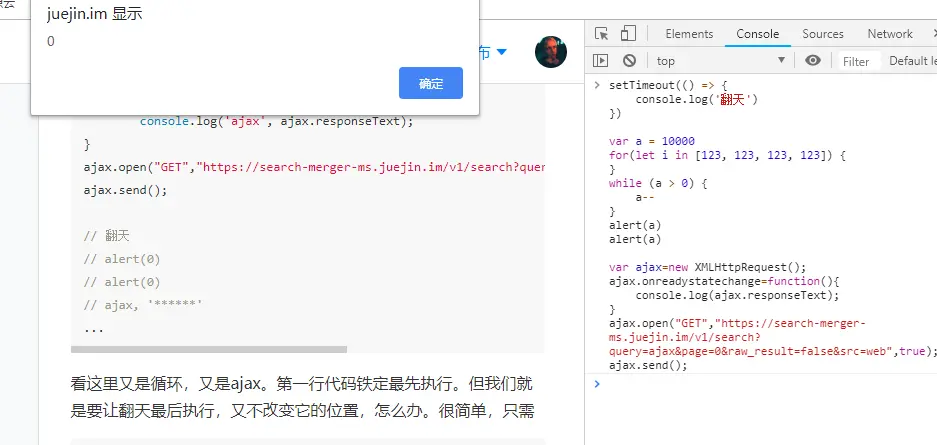Open the Elements tab in DevTools
937x445 pixels.
(689, 34)
